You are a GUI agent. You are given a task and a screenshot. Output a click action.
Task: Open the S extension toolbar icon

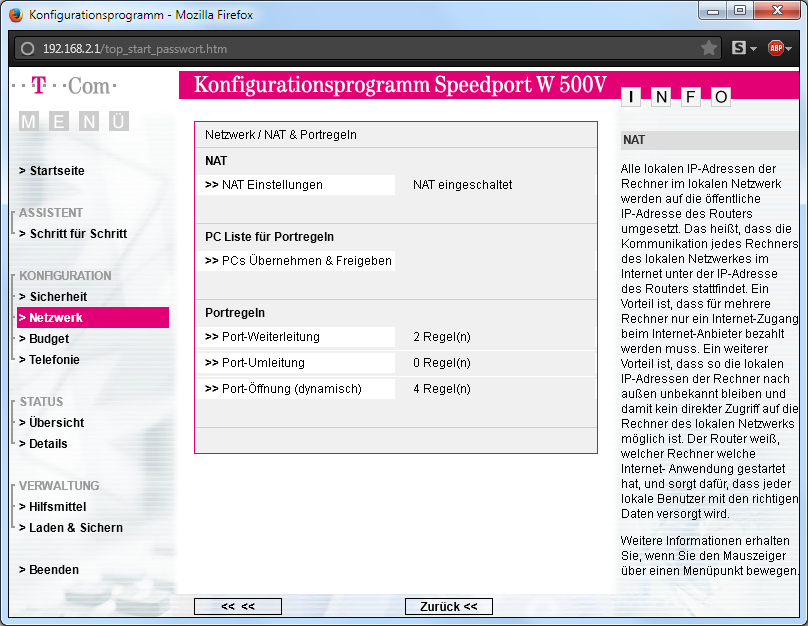point(738,48)
